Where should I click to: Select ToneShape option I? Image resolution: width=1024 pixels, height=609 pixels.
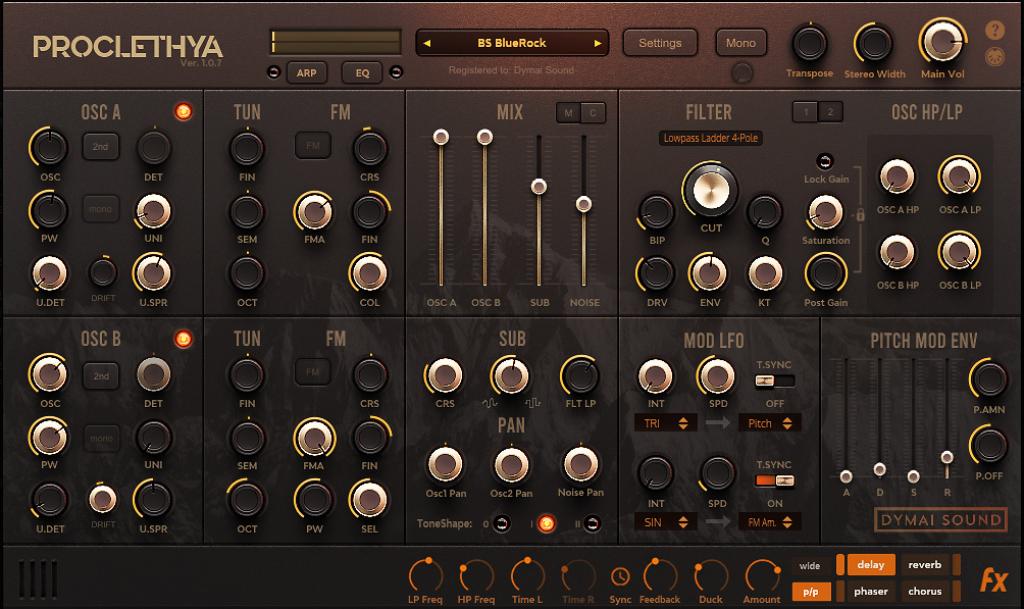pos(546,523)
